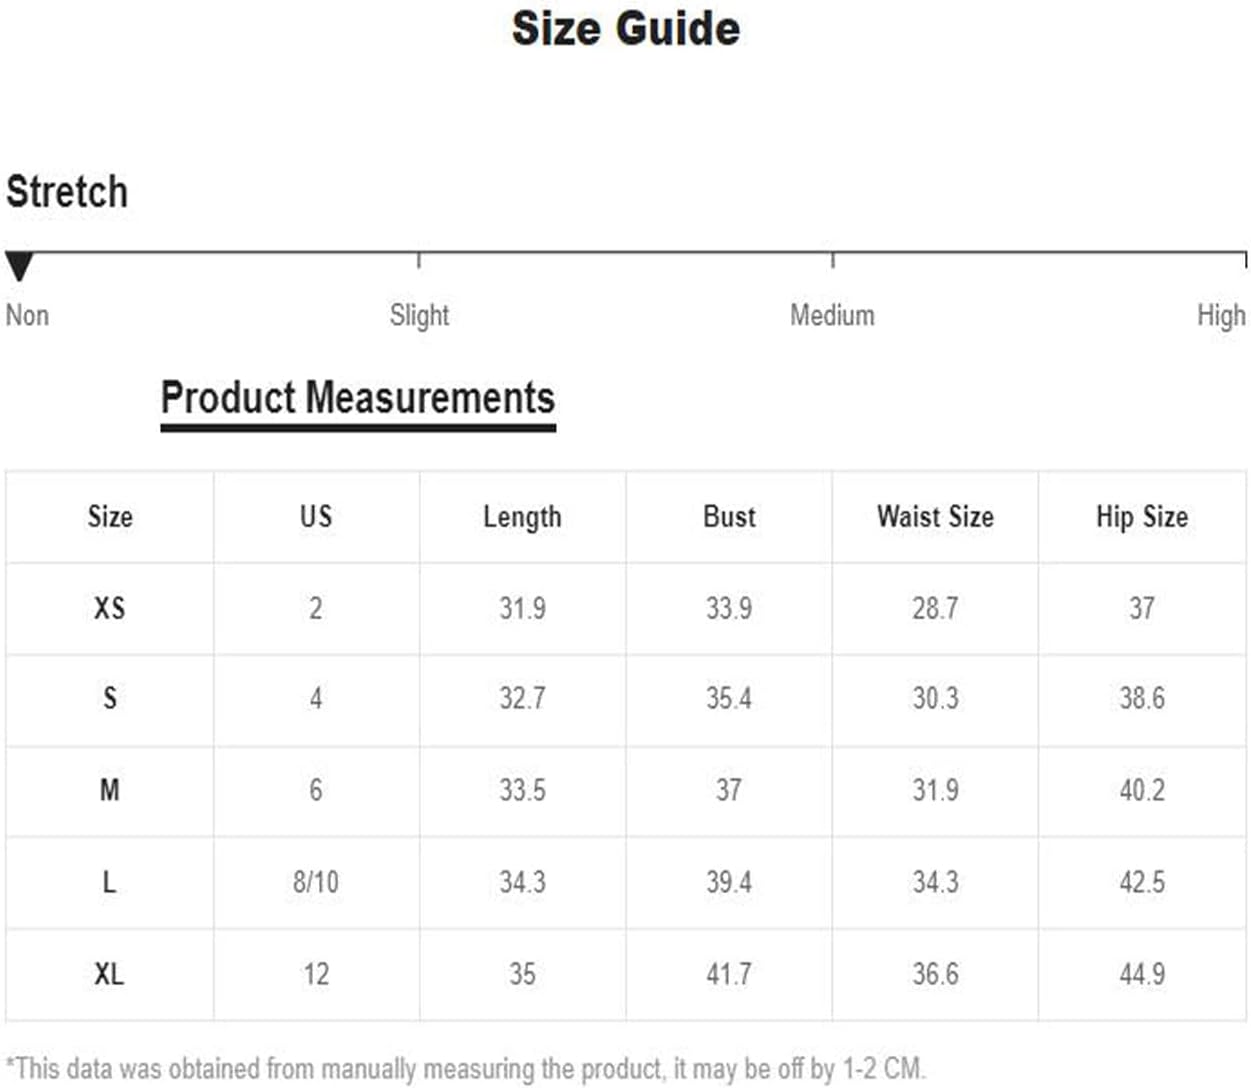Click the Length column header
This screenshot has width=1251, height=1088.
[x=522, y=517]
